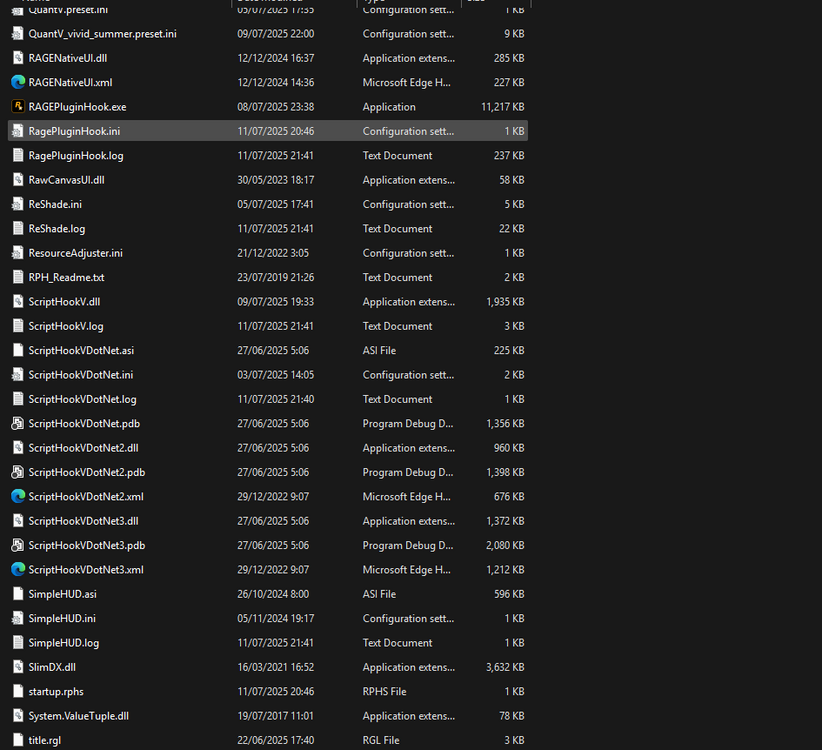The width and height of the screenshot is (822, 750).
Task: Select the ScriptHookVDotNet.pdb file name
Action: [84, 423]
